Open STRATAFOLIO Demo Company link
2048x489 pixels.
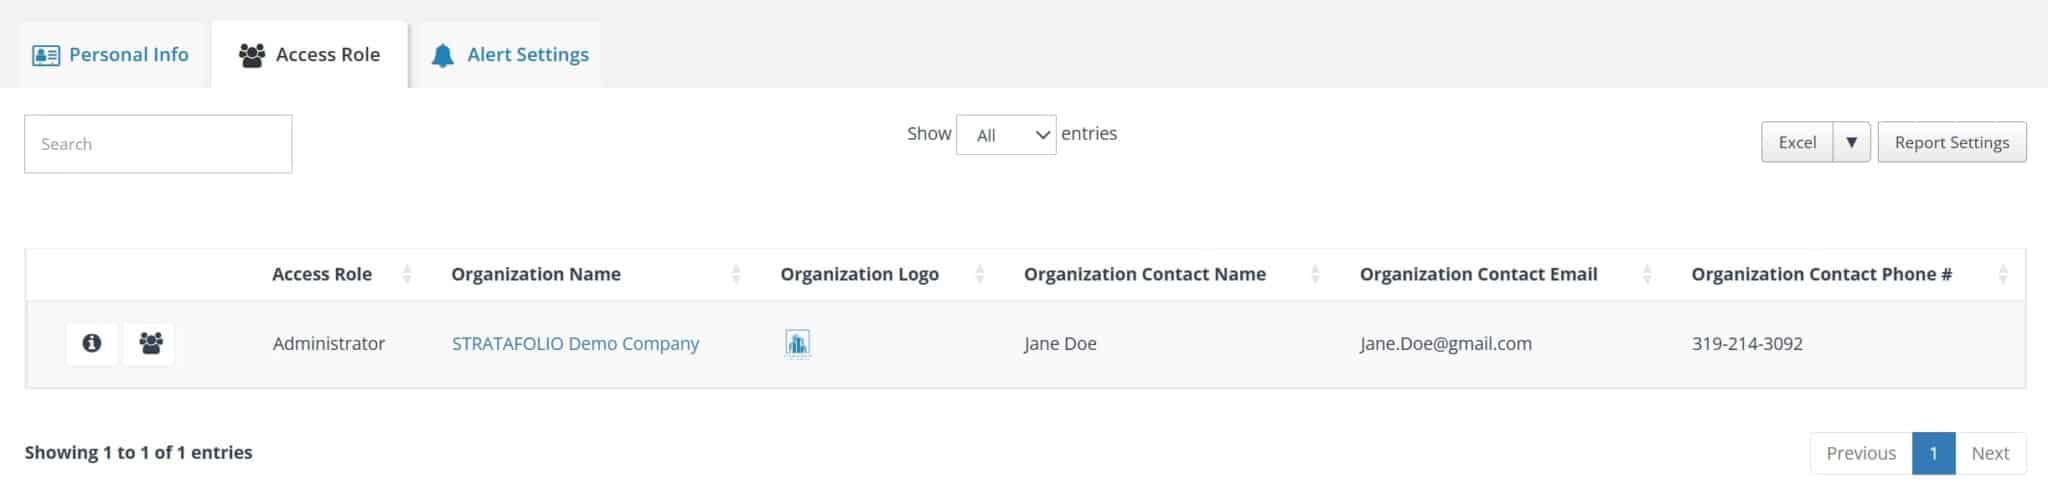[575, 344]
